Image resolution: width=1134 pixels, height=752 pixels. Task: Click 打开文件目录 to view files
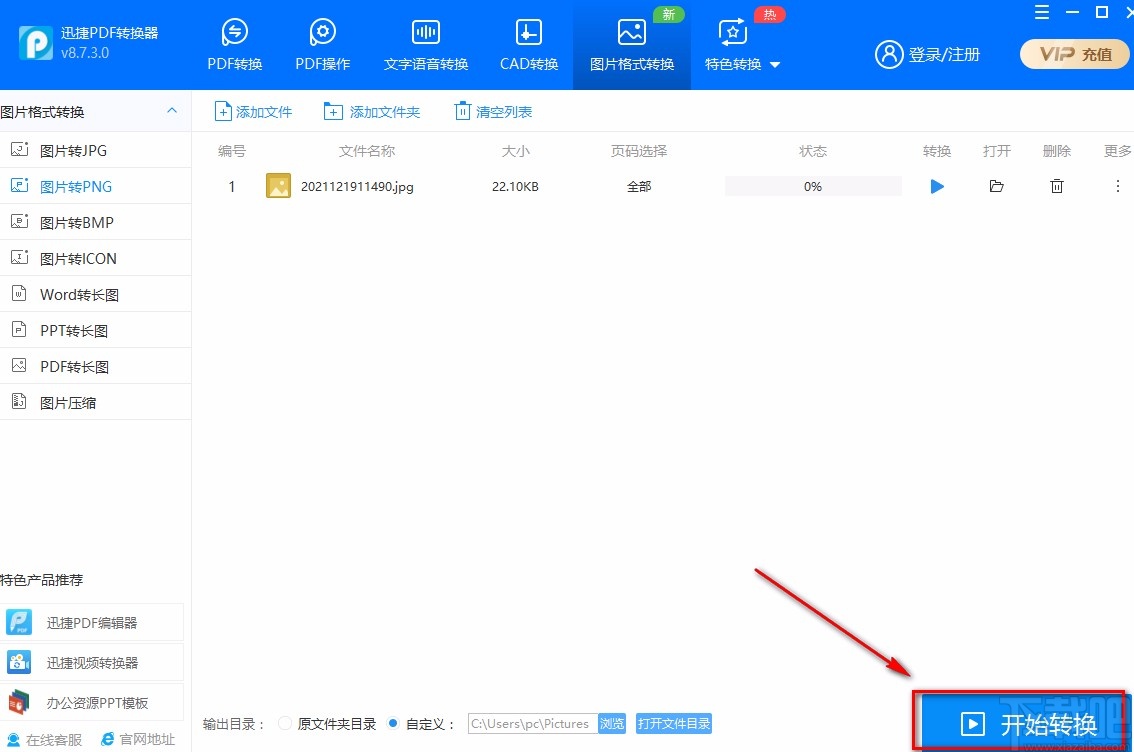pyautogui.click(x=674, y=723)
